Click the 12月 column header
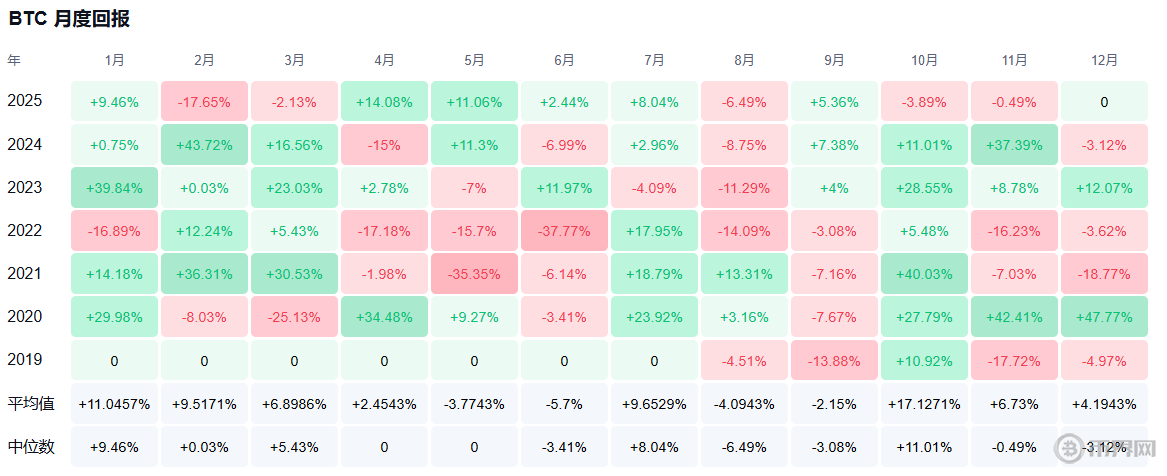This screenshot has width=1167, height=476. coord(1104,60)
